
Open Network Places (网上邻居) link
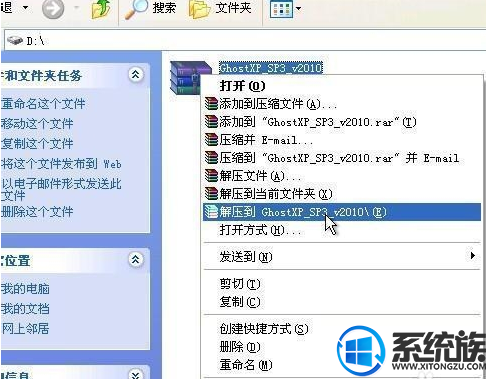(25, 329)
